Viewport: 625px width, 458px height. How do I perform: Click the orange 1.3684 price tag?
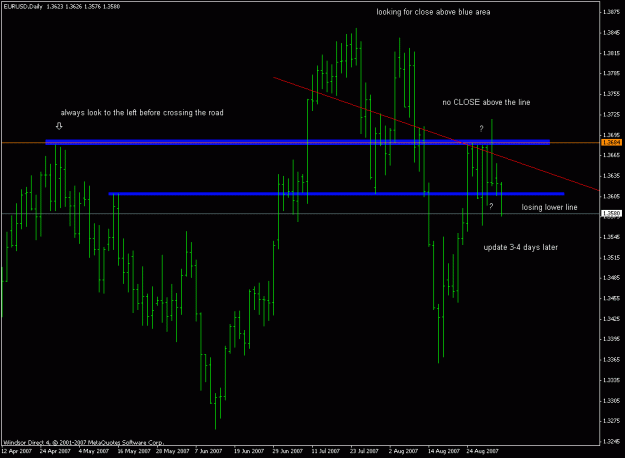click(x=611, y=142)
